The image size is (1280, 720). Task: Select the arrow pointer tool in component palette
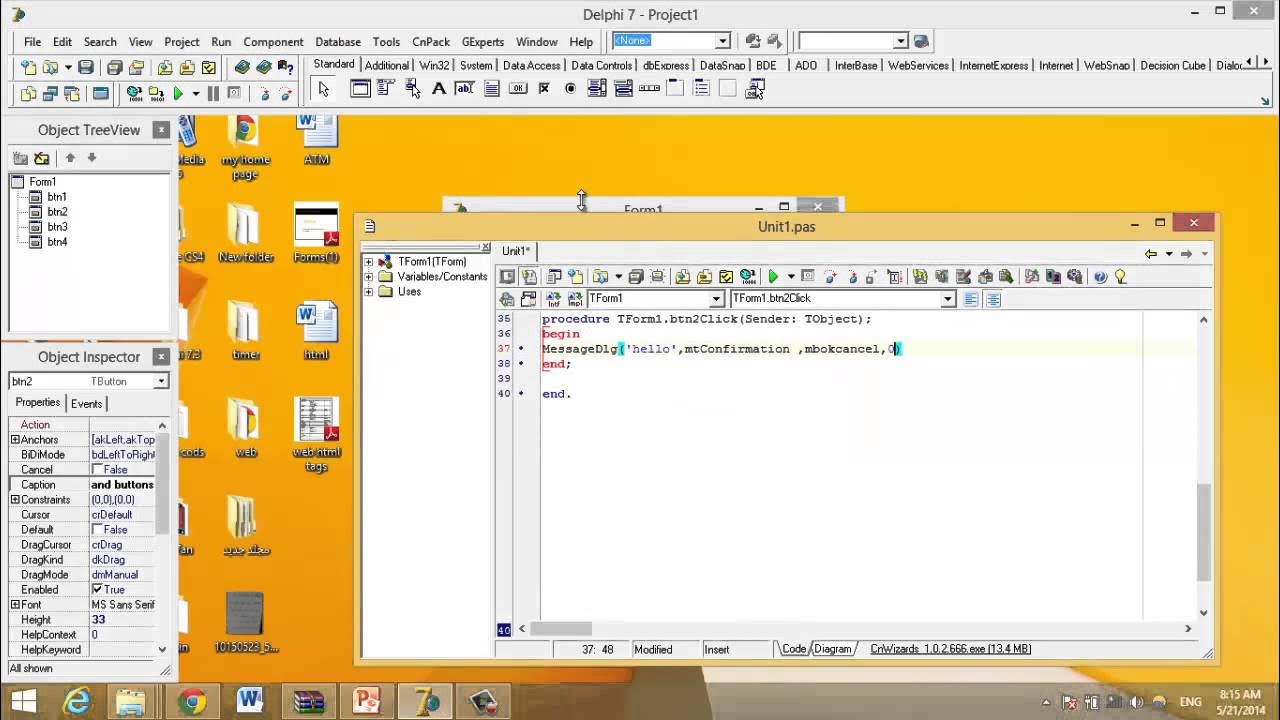pos(323,89)
